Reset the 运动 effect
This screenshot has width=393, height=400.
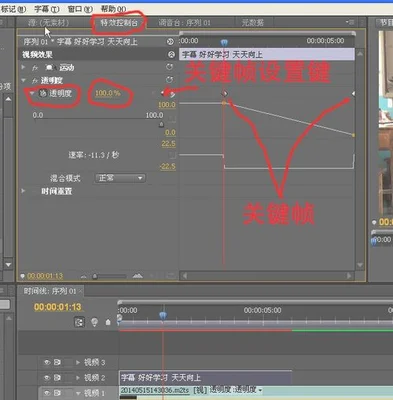tap(170, 67)
